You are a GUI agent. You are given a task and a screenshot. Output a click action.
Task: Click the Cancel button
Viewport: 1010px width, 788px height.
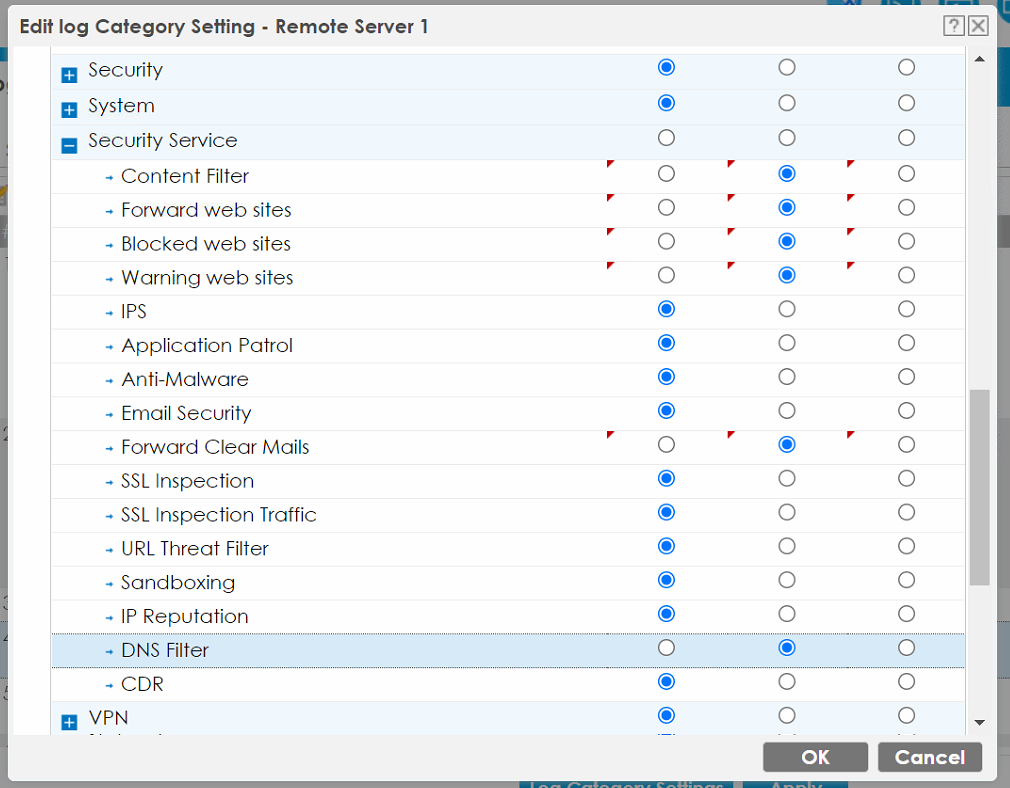click(x=929, y=757)
